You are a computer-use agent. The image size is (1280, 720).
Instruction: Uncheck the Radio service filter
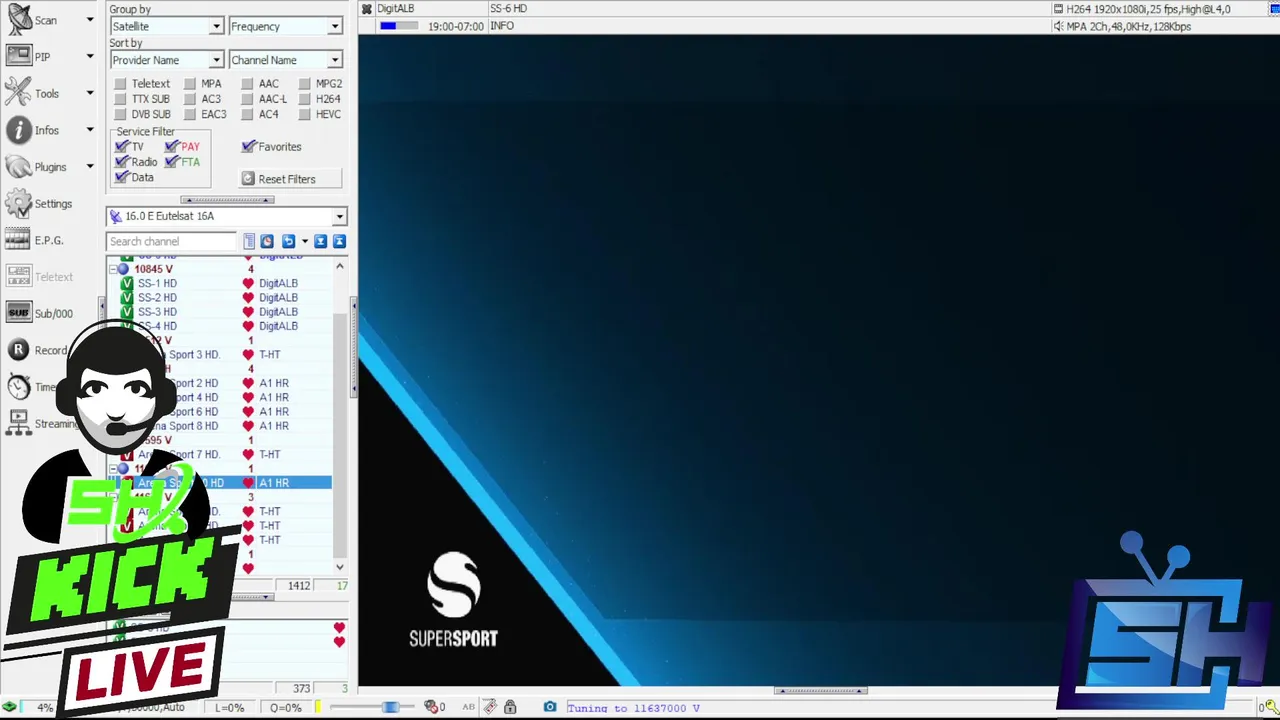(x=122, y=161)
